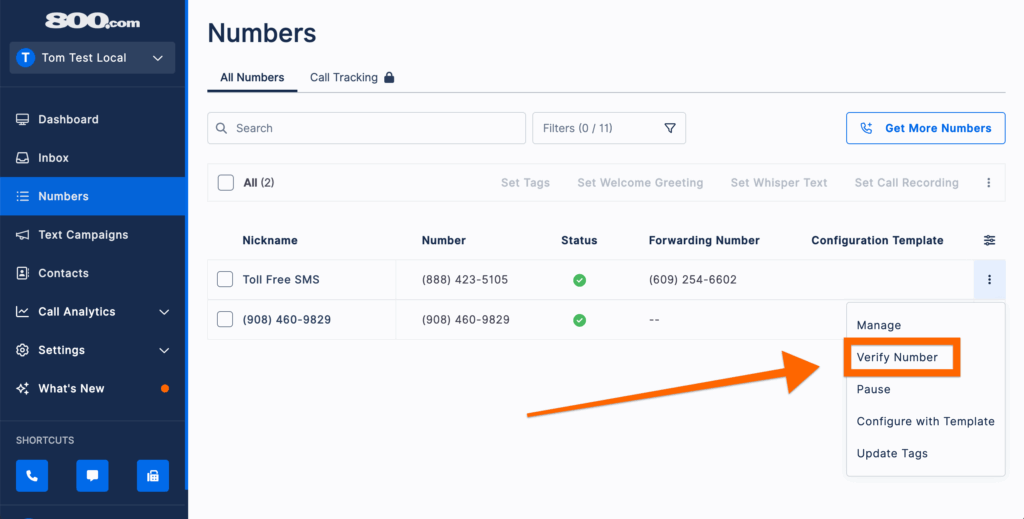Tick the (908) 460-9829 row checkbox
1024x519 pixels.
tap(225, 319)
